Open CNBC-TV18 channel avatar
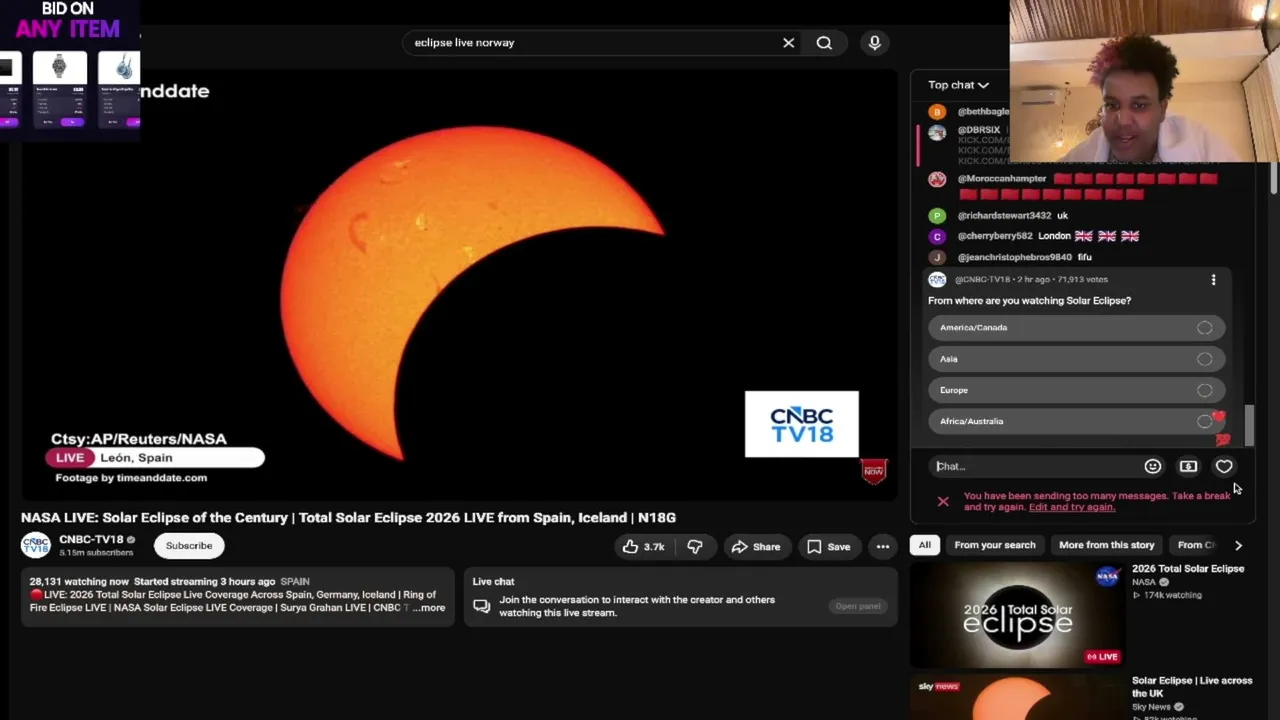The width and height of the screenshot is (1280, 720). point(36,545)
